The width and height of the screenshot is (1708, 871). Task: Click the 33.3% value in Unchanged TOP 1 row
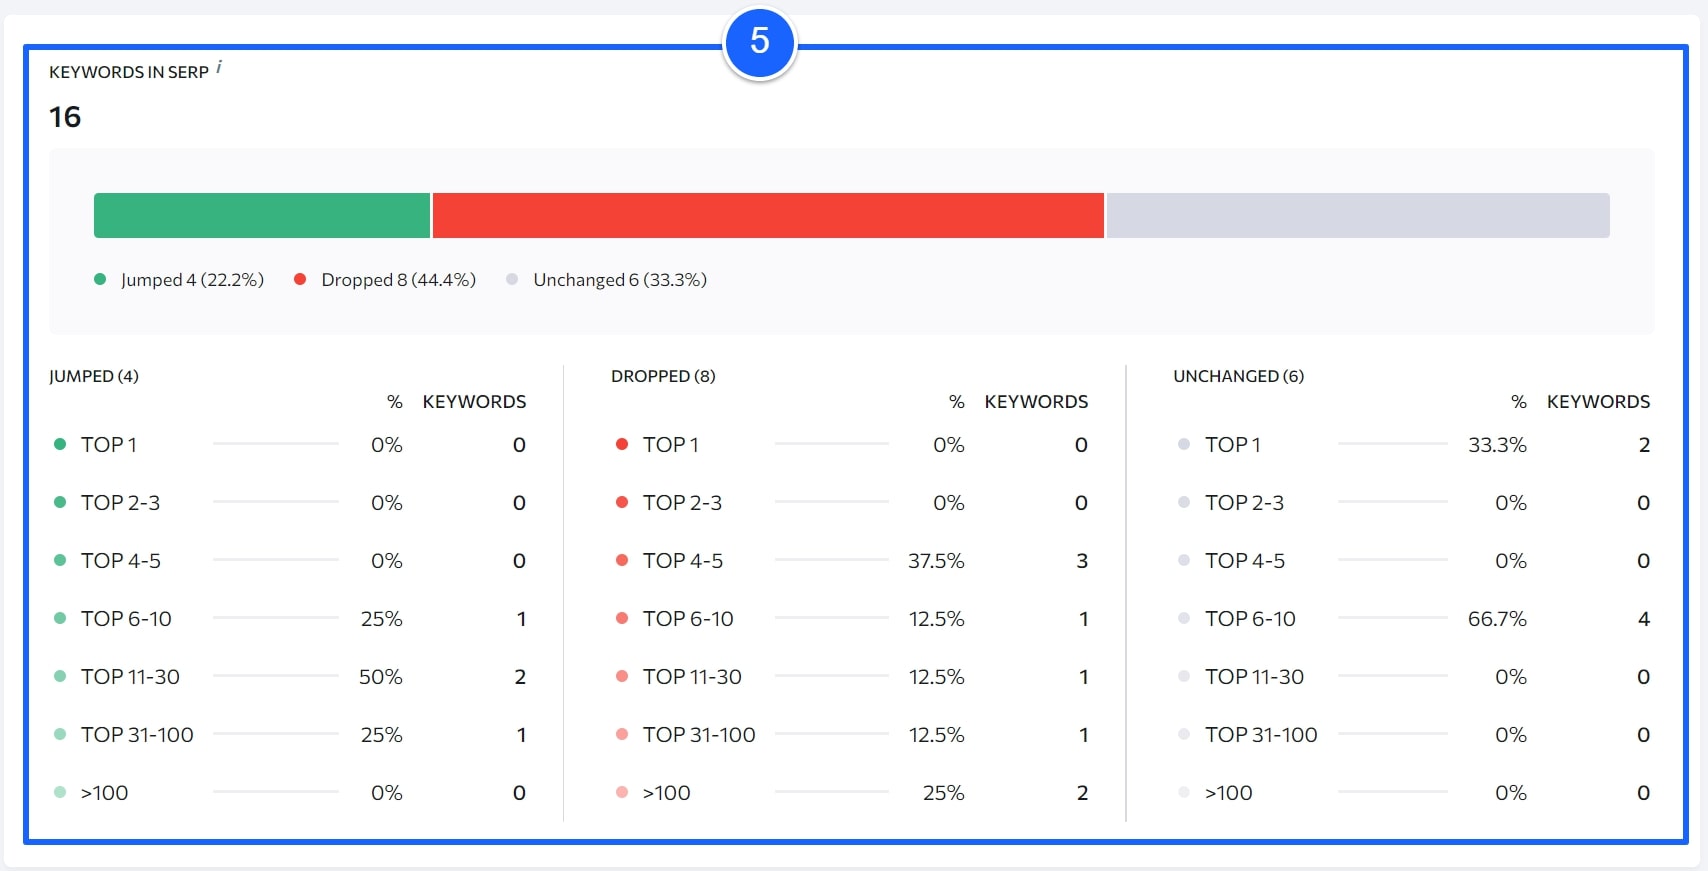click(1497, 445)
